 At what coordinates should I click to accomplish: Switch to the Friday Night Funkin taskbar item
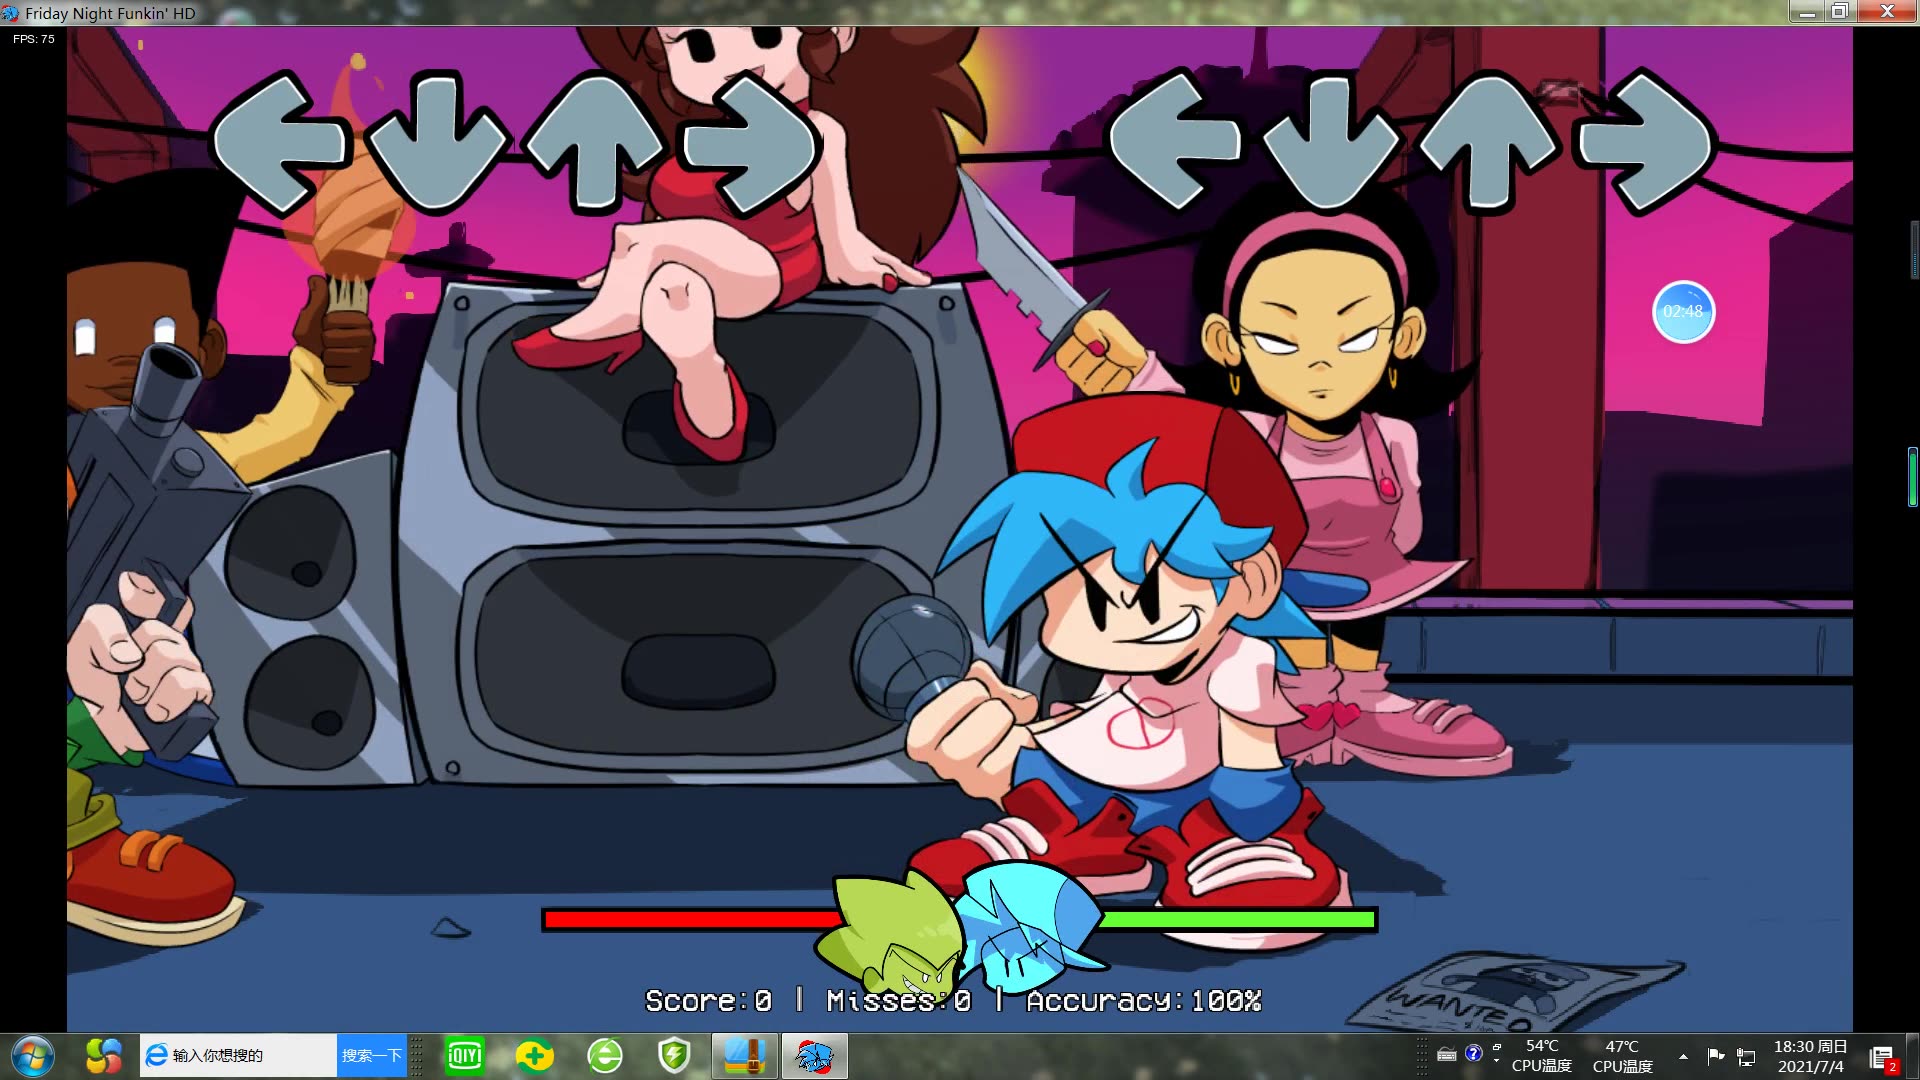point(814,1056)
